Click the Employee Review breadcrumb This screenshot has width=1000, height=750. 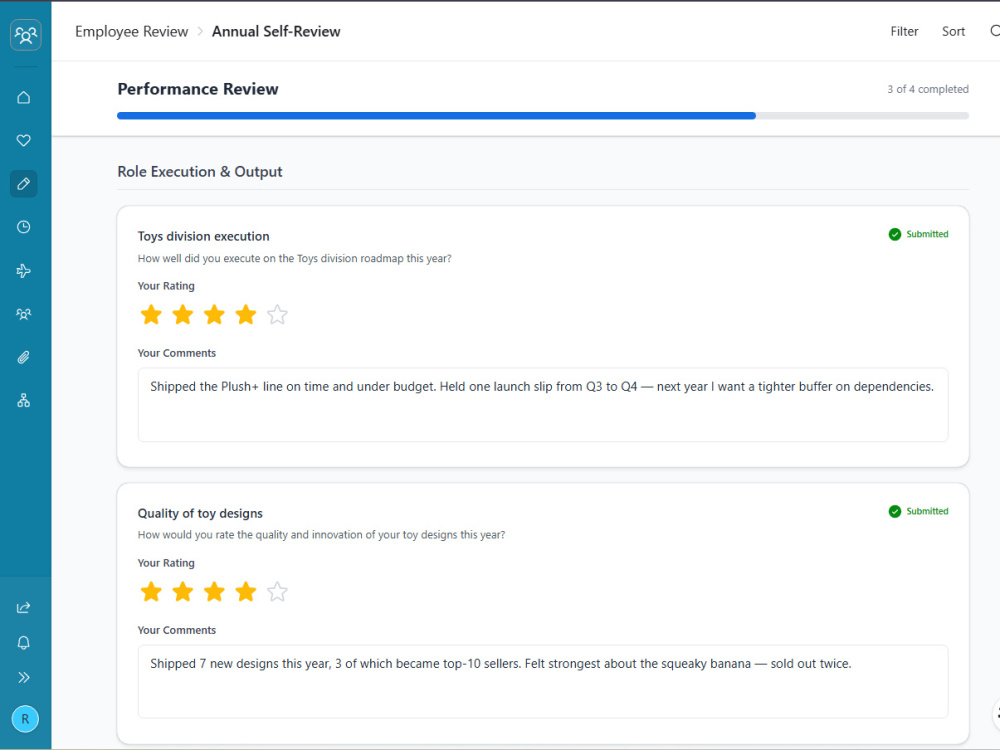click(131, 31)
